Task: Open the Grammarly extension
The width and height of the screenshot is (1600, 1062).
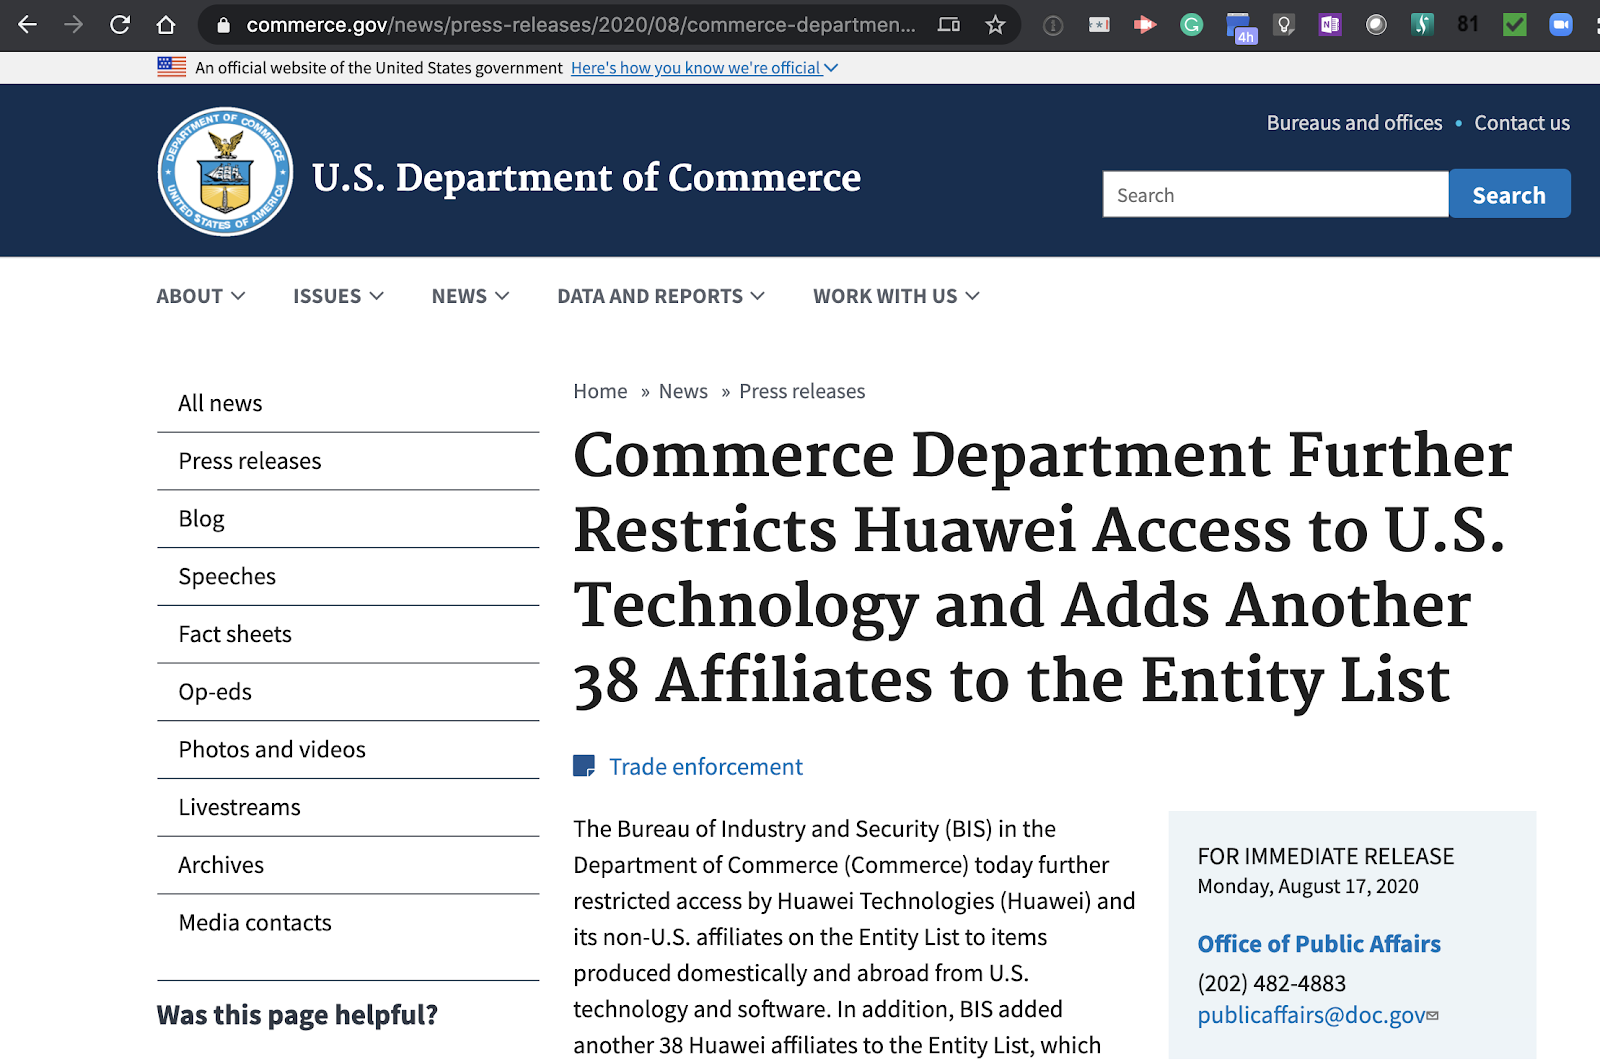Action: point(1191,25)
